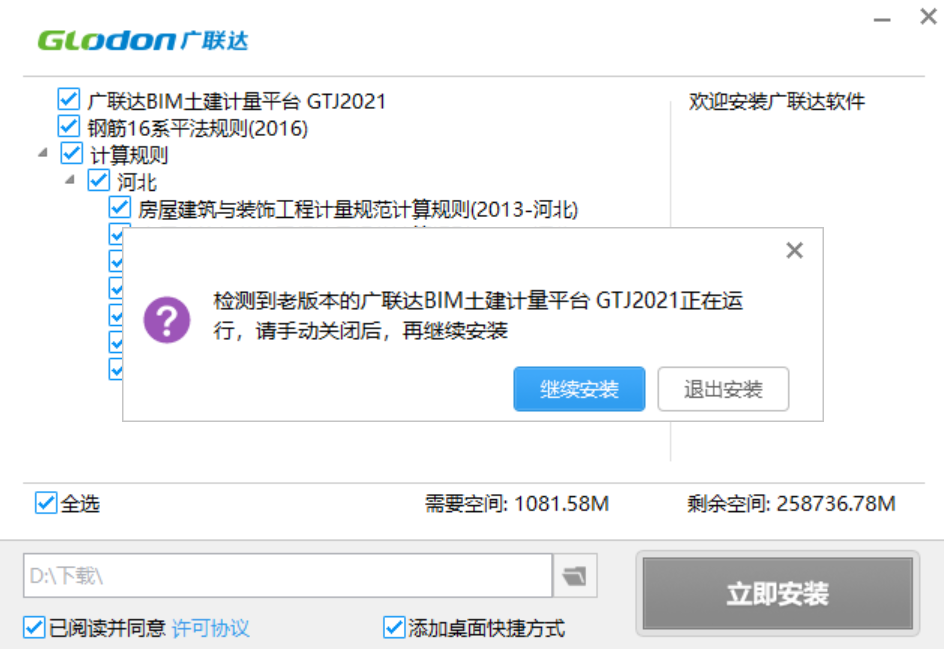Click the dialog message about 老版本 running
The image size is (944, 649).
pos(478,315)
